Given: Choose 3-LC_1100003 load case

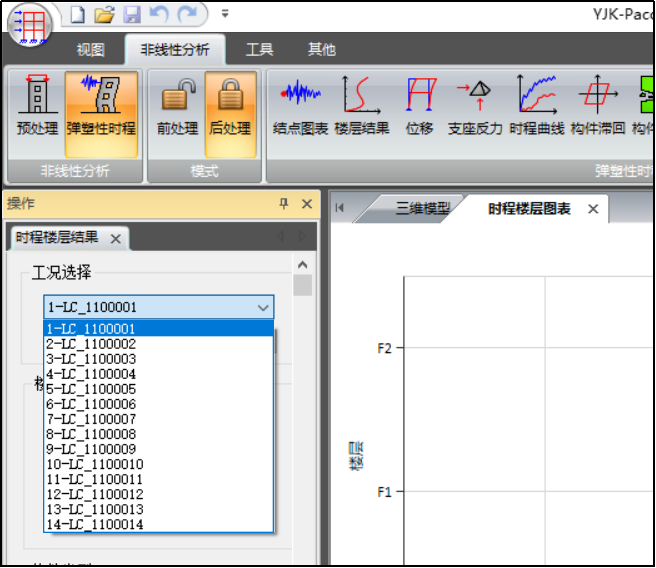Looking at the screenshot, I should pos(159,359).
